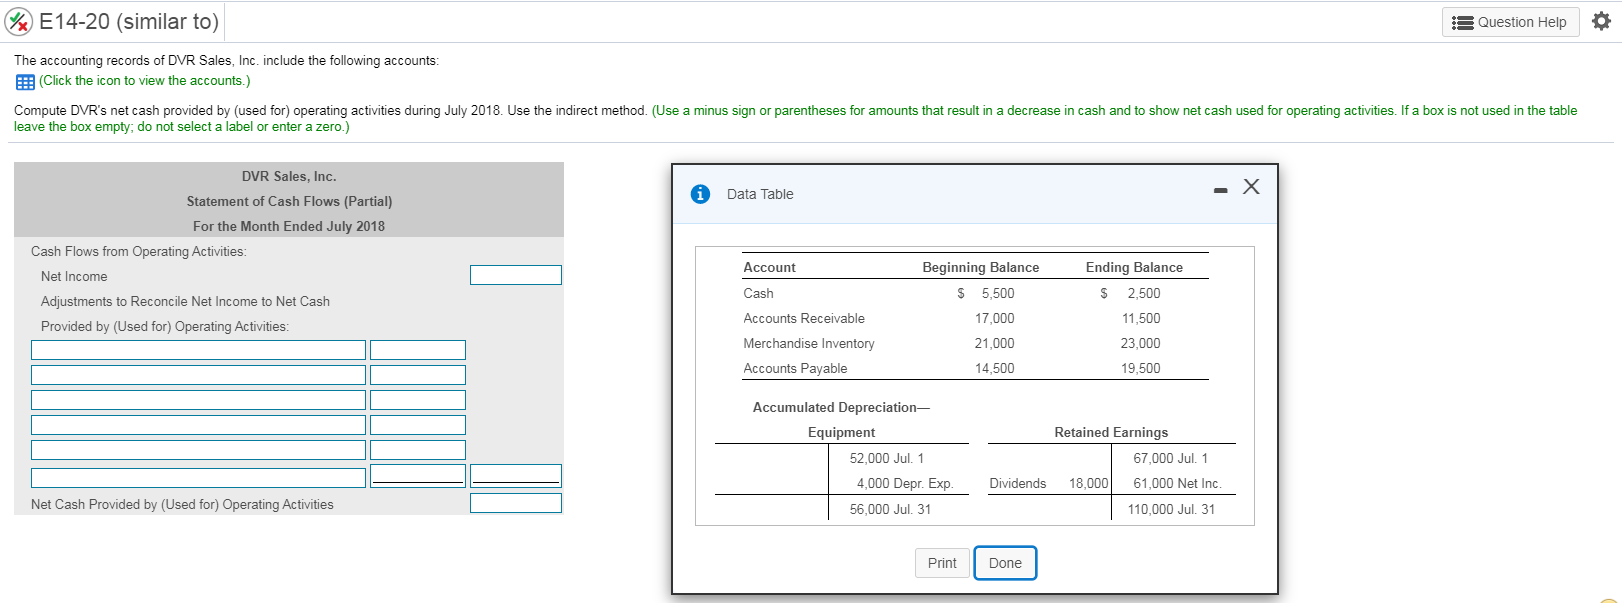Open the settings gear icon

[1601, 21]
